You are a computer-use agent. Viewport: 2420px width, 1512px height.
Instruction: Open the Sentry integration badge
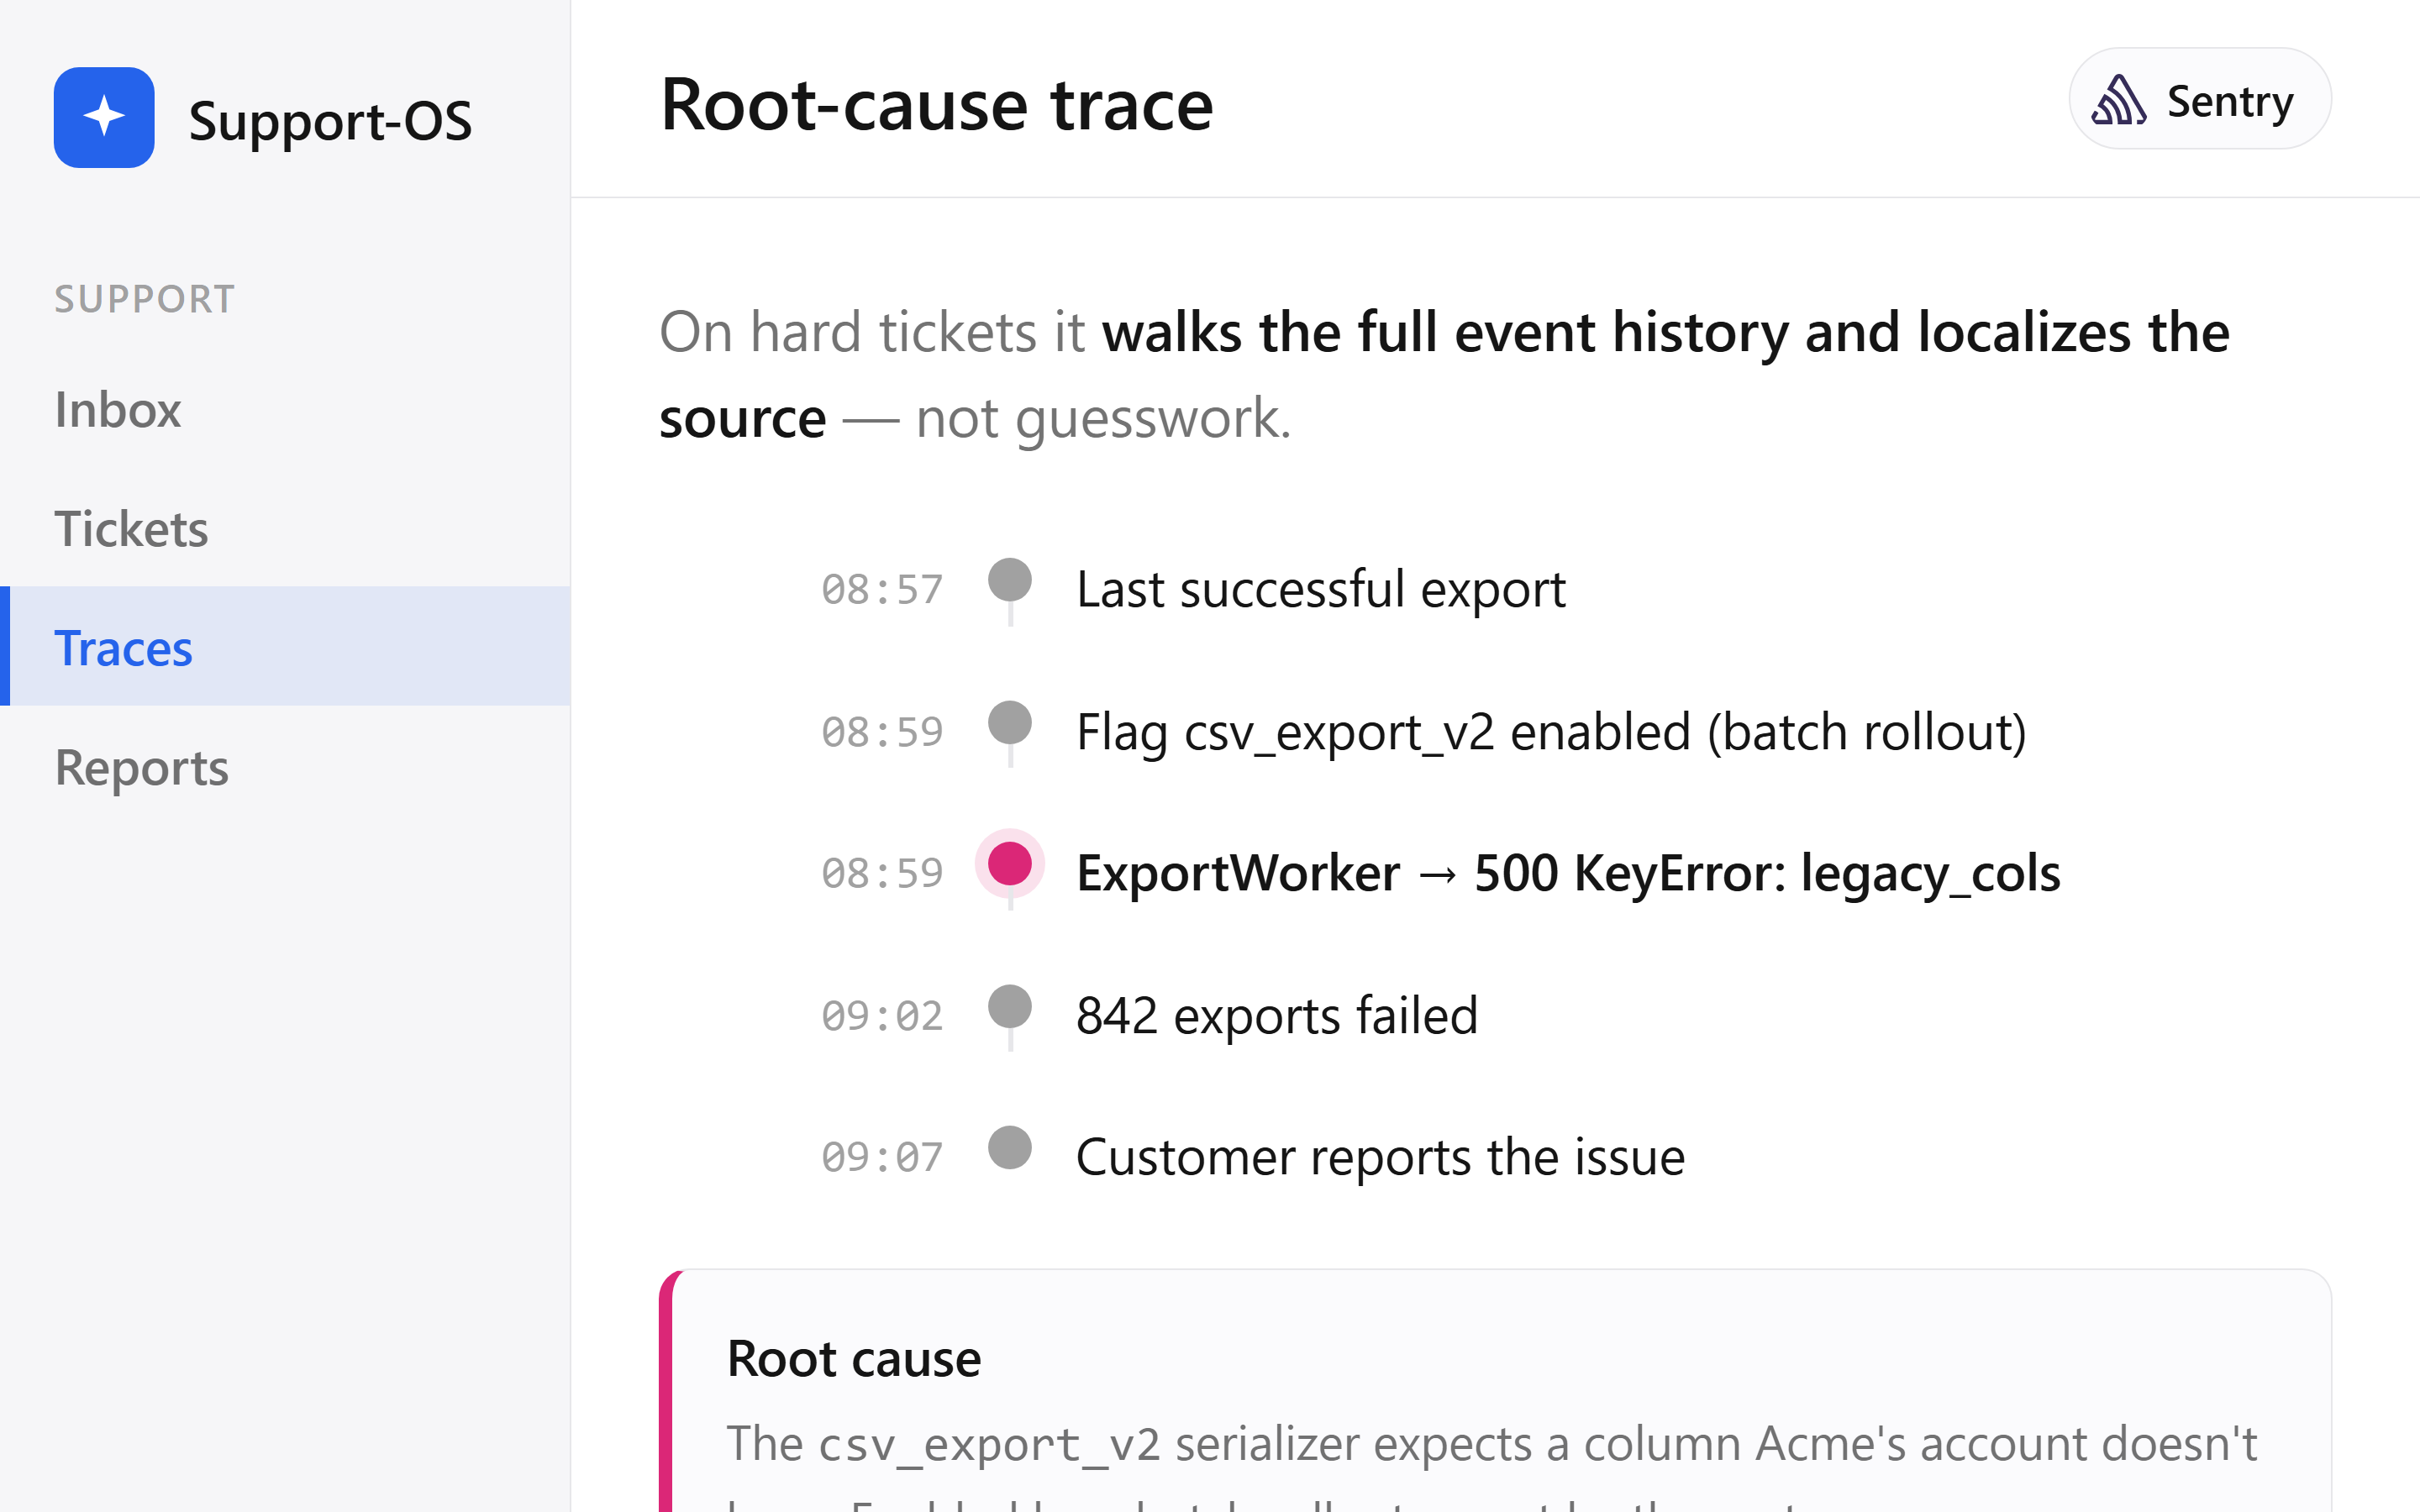point(2199,99)
